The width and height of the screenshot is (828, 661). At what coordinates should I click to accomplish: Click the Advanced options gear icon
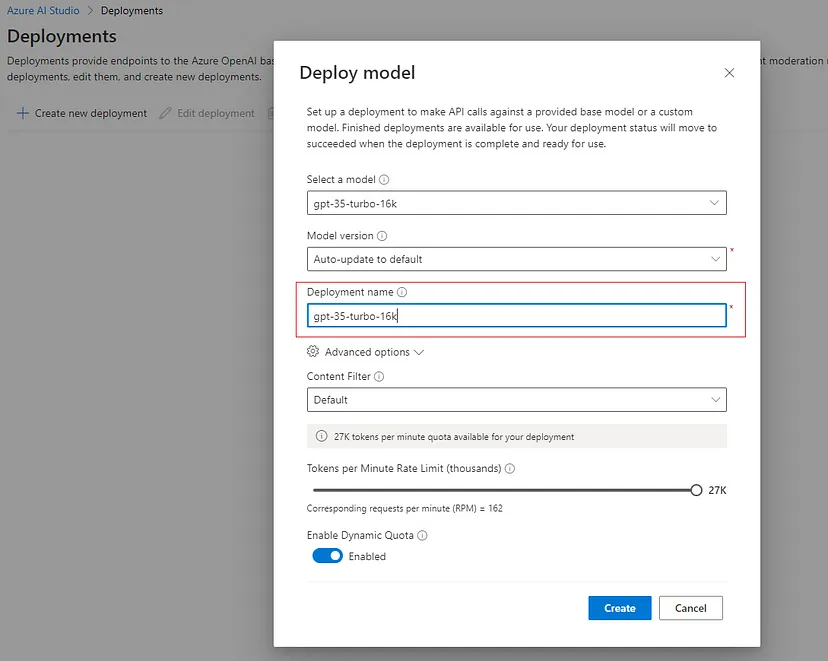313,351
